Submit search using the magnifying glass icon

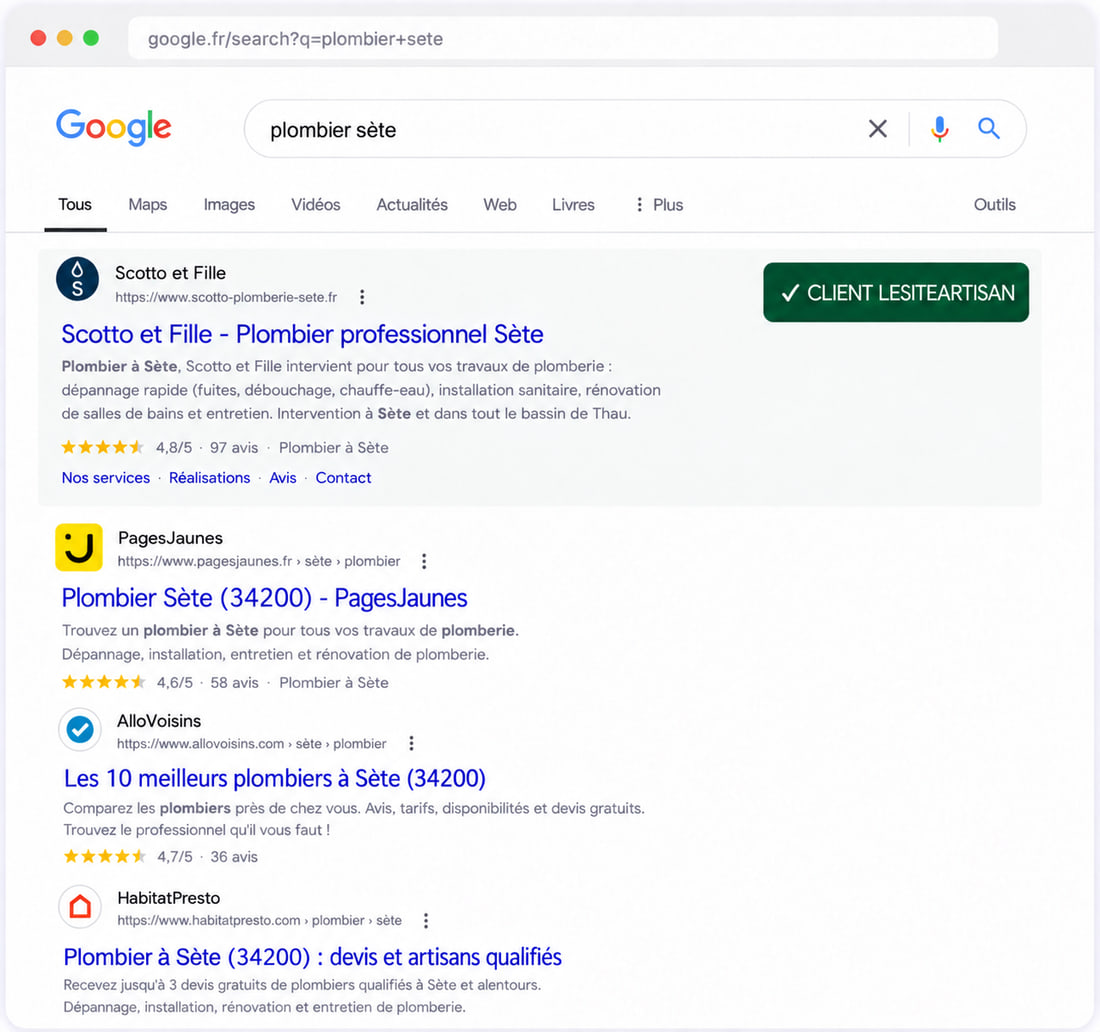click(x=989, y=128)
